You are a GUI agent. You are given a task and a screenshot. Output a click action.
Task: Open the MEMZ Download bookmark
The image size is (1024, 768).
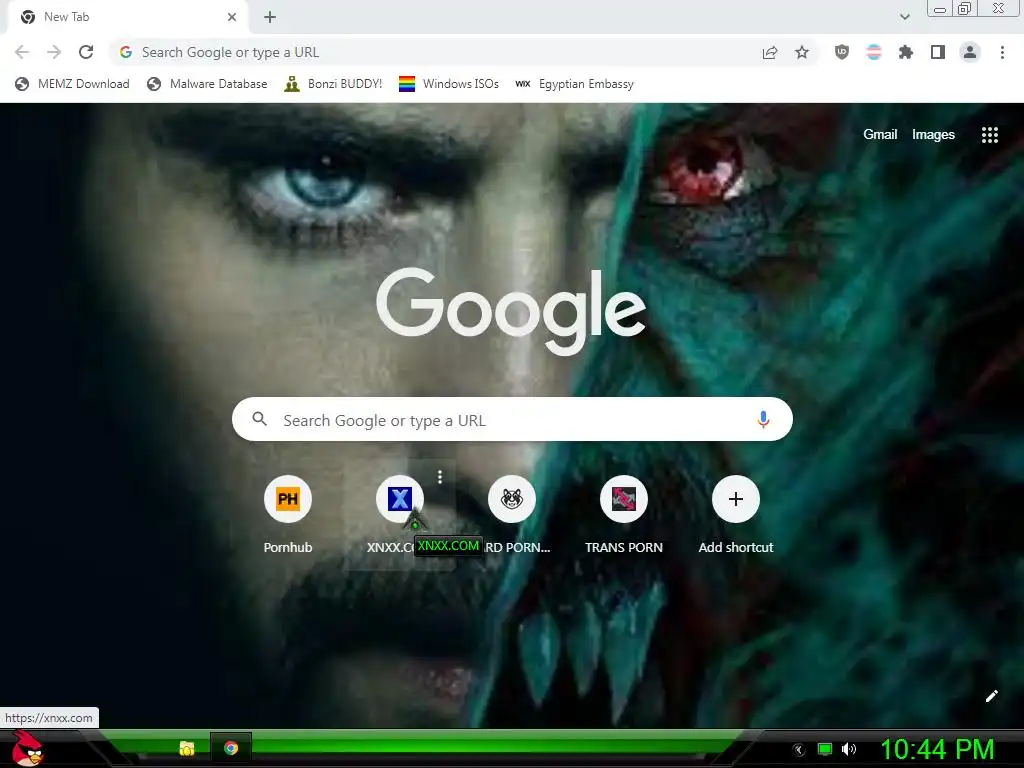click(72, 84)
